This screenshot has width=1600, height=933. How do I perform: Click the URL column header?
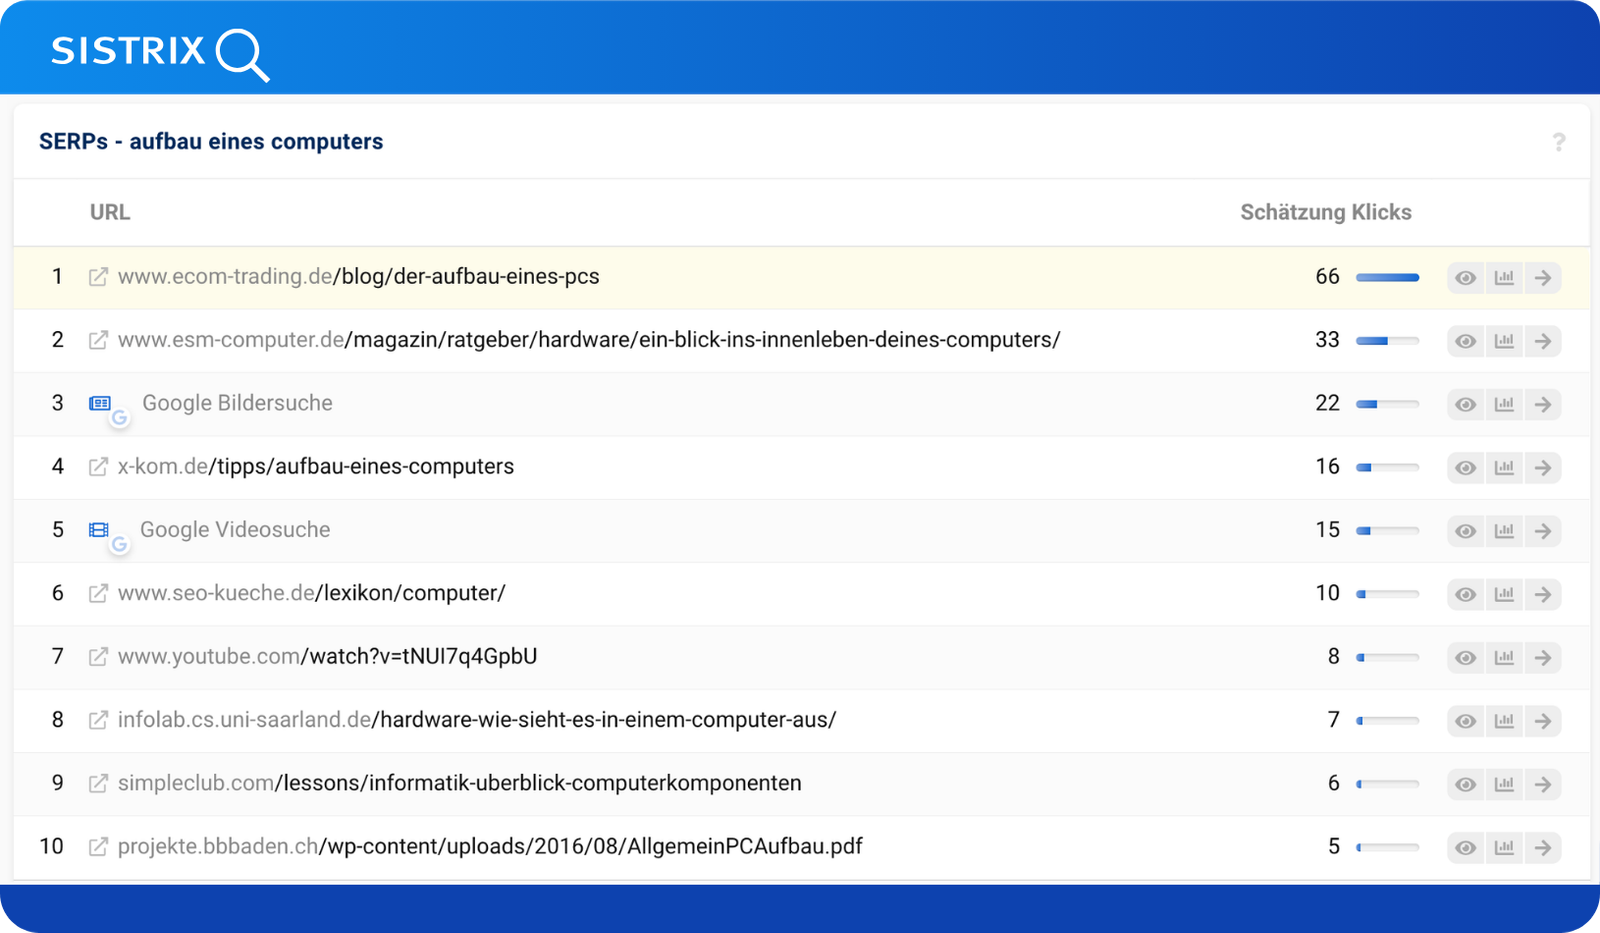pyautogui.click(x=110, y=212)
